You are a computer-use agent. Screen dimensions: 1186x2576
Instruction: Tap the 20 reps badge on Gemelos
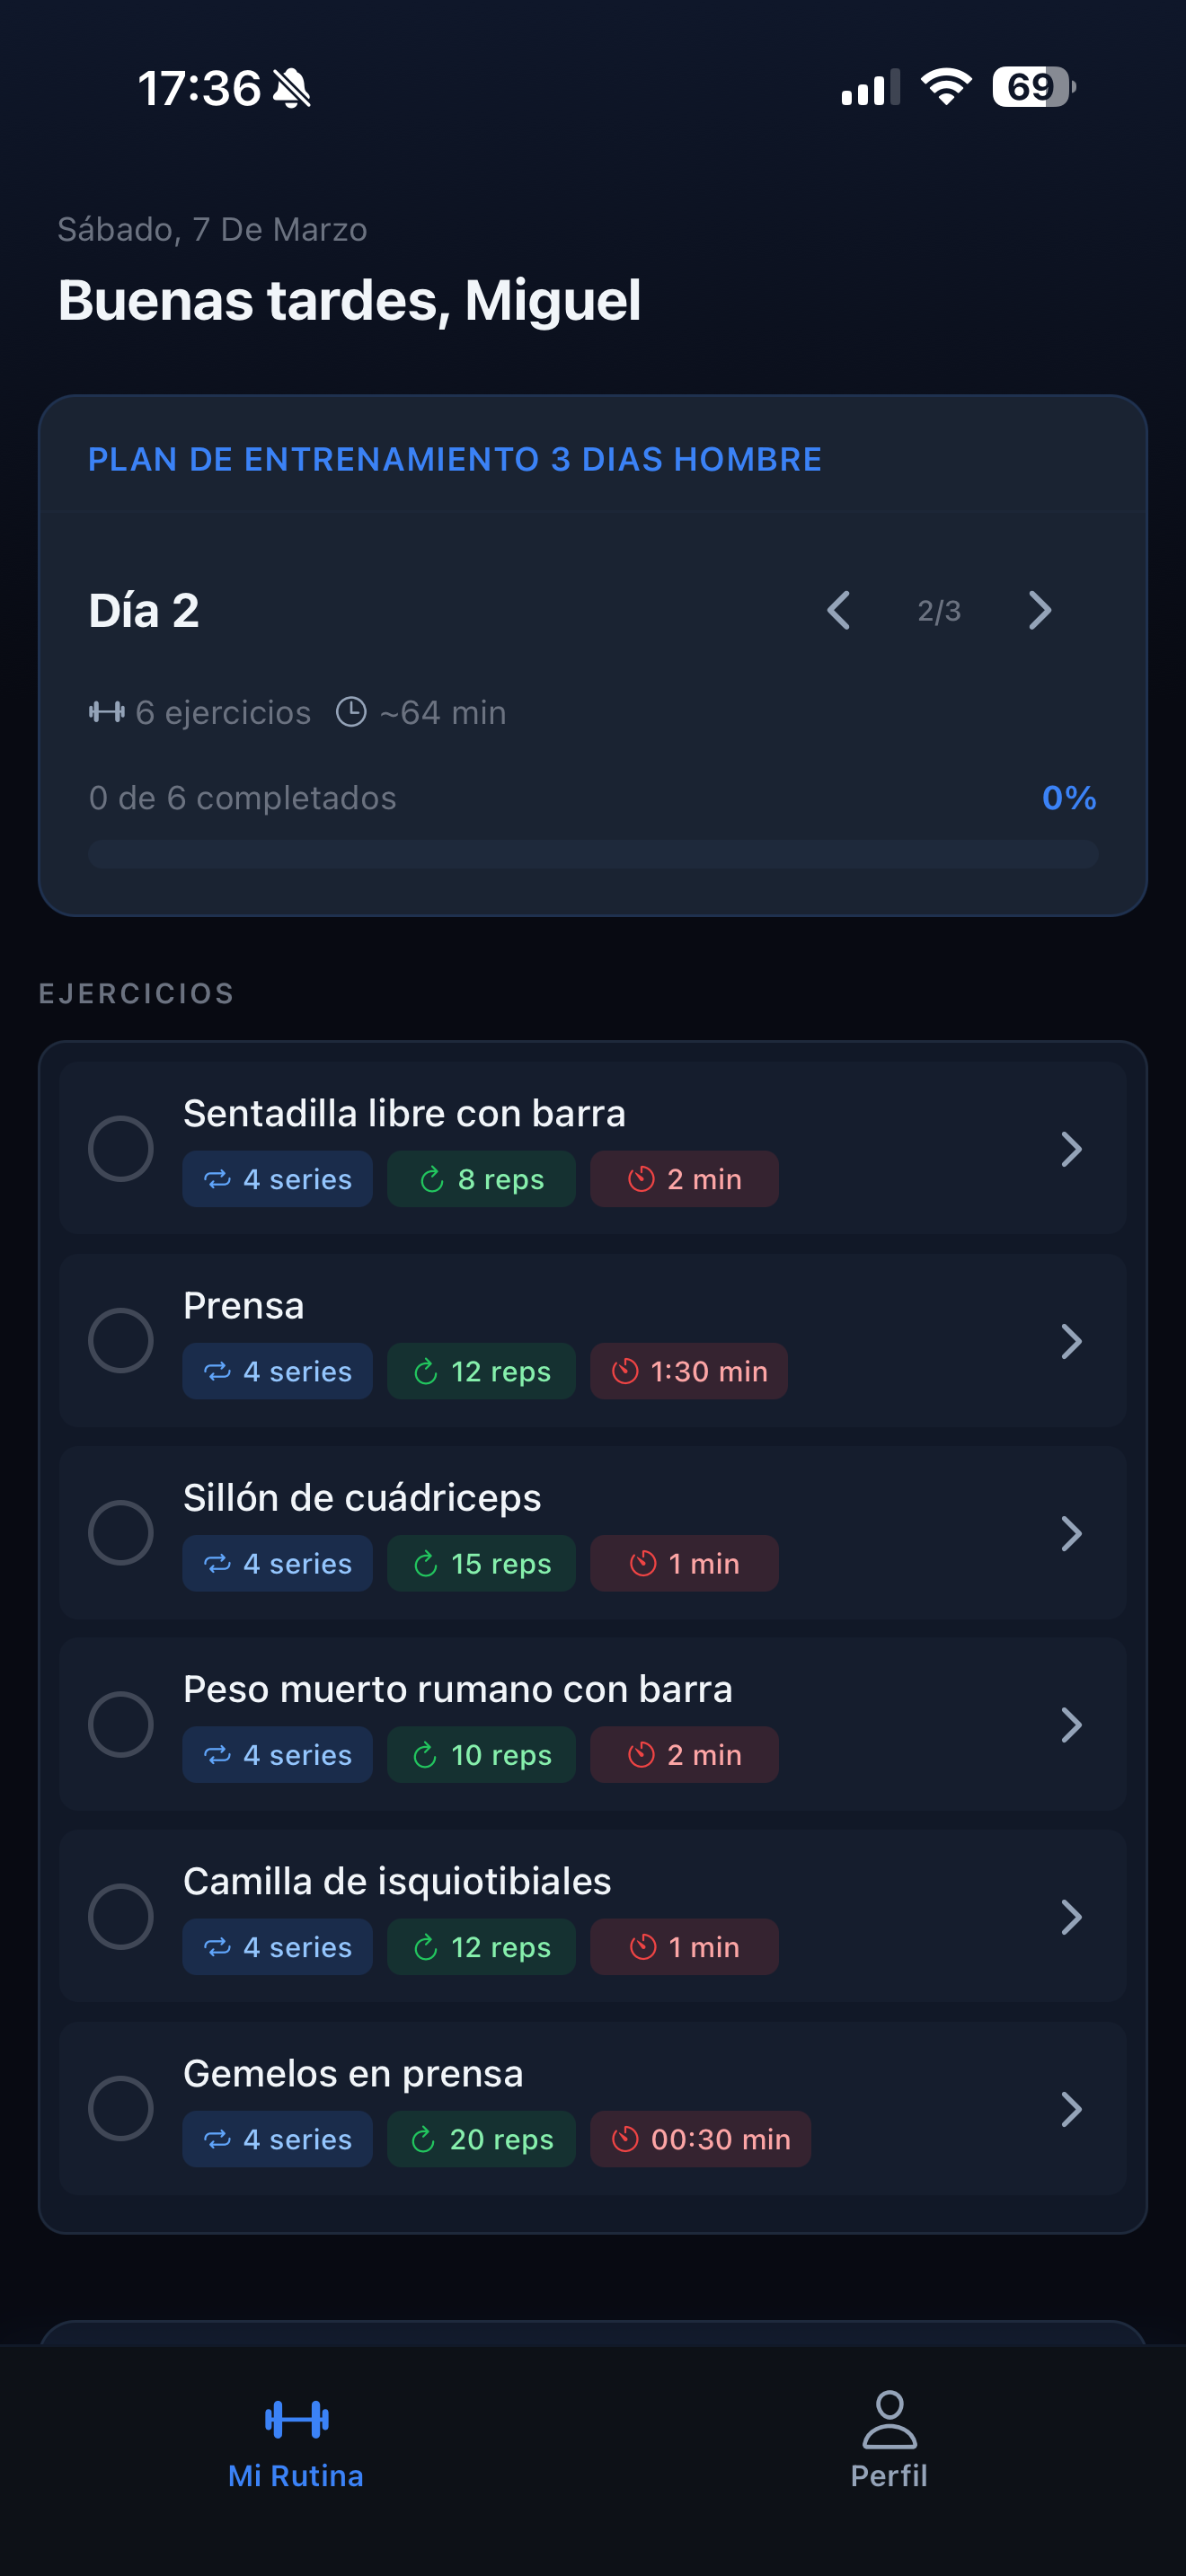pos(481,2139)
